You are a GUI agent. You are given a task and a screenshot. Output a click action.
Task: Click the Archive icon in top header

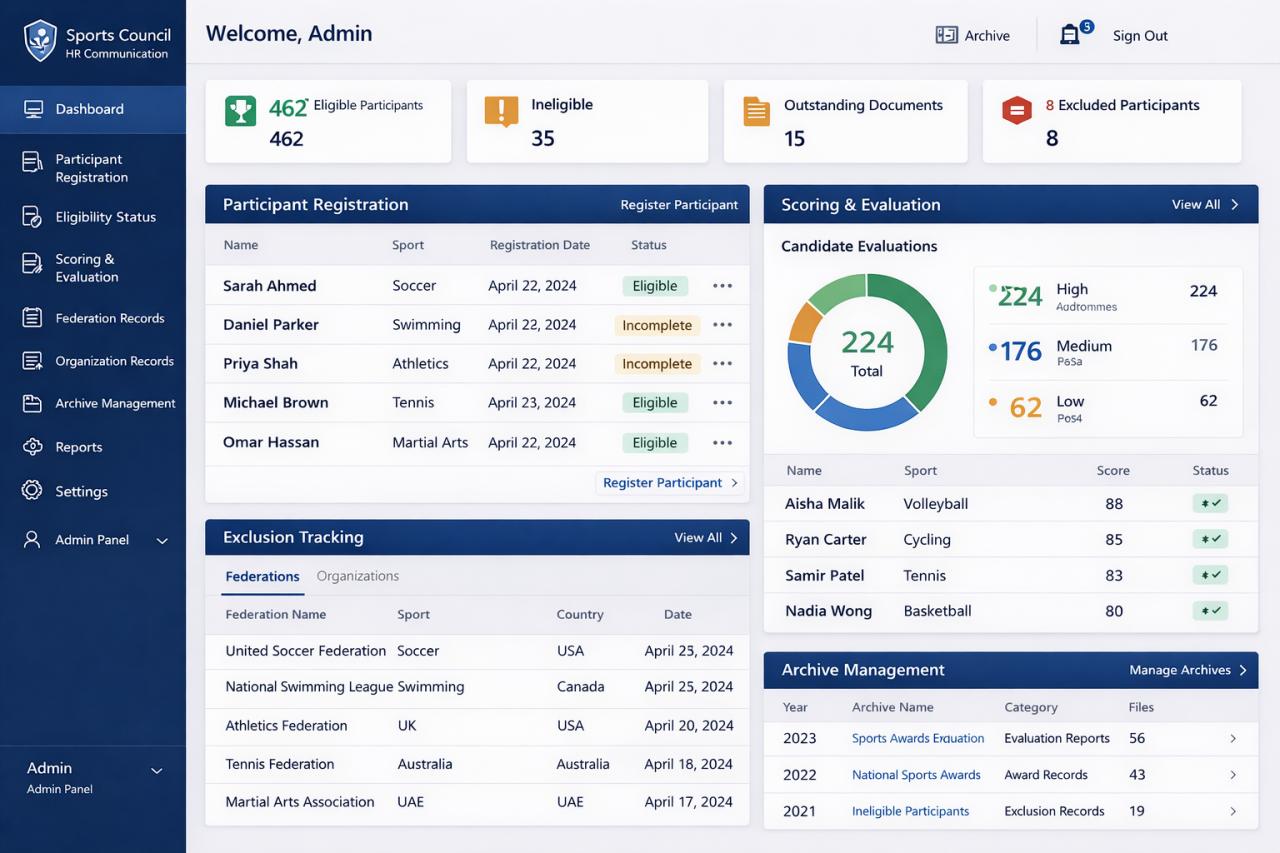pos(946,35)
